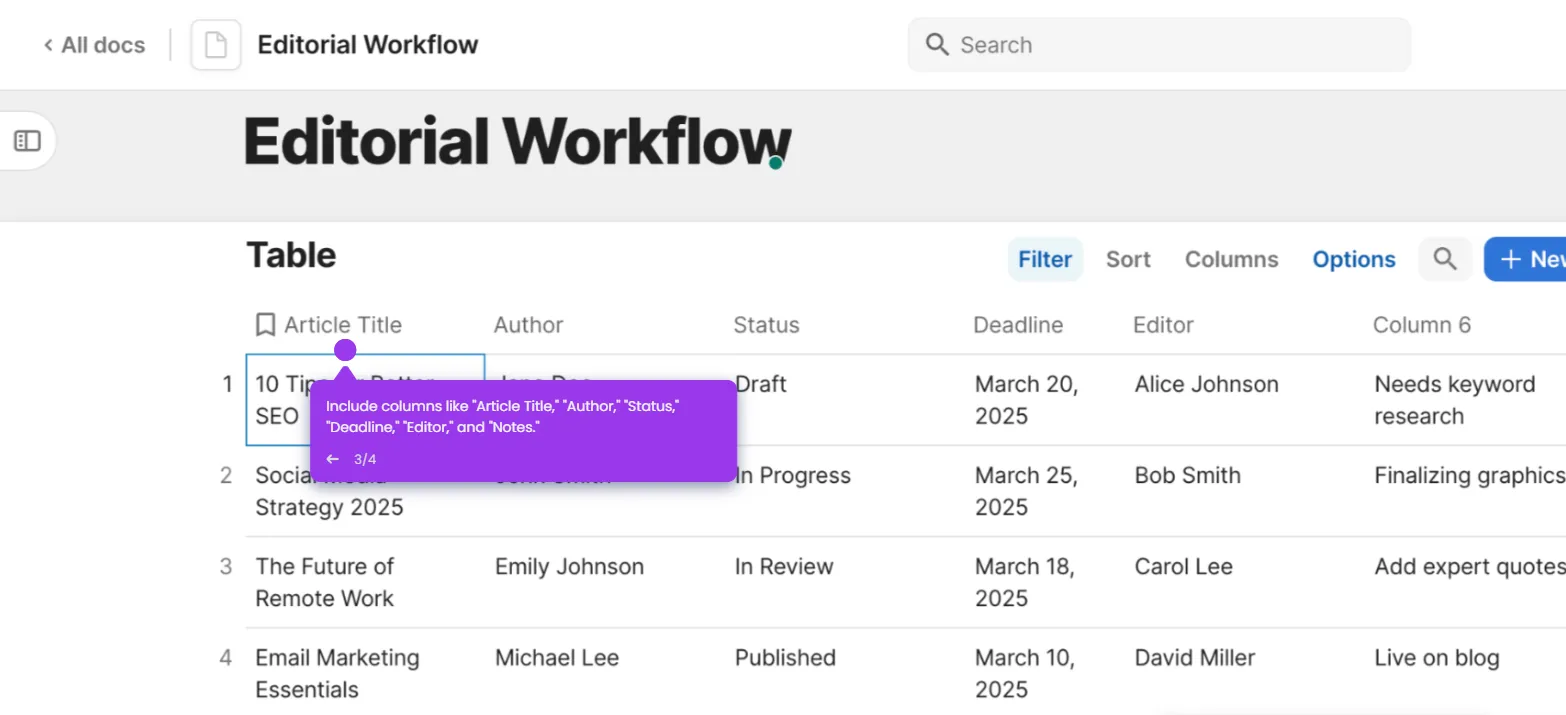Select row number 3
The height and width of the screenshot is (715, 1566).
(226, 566)
